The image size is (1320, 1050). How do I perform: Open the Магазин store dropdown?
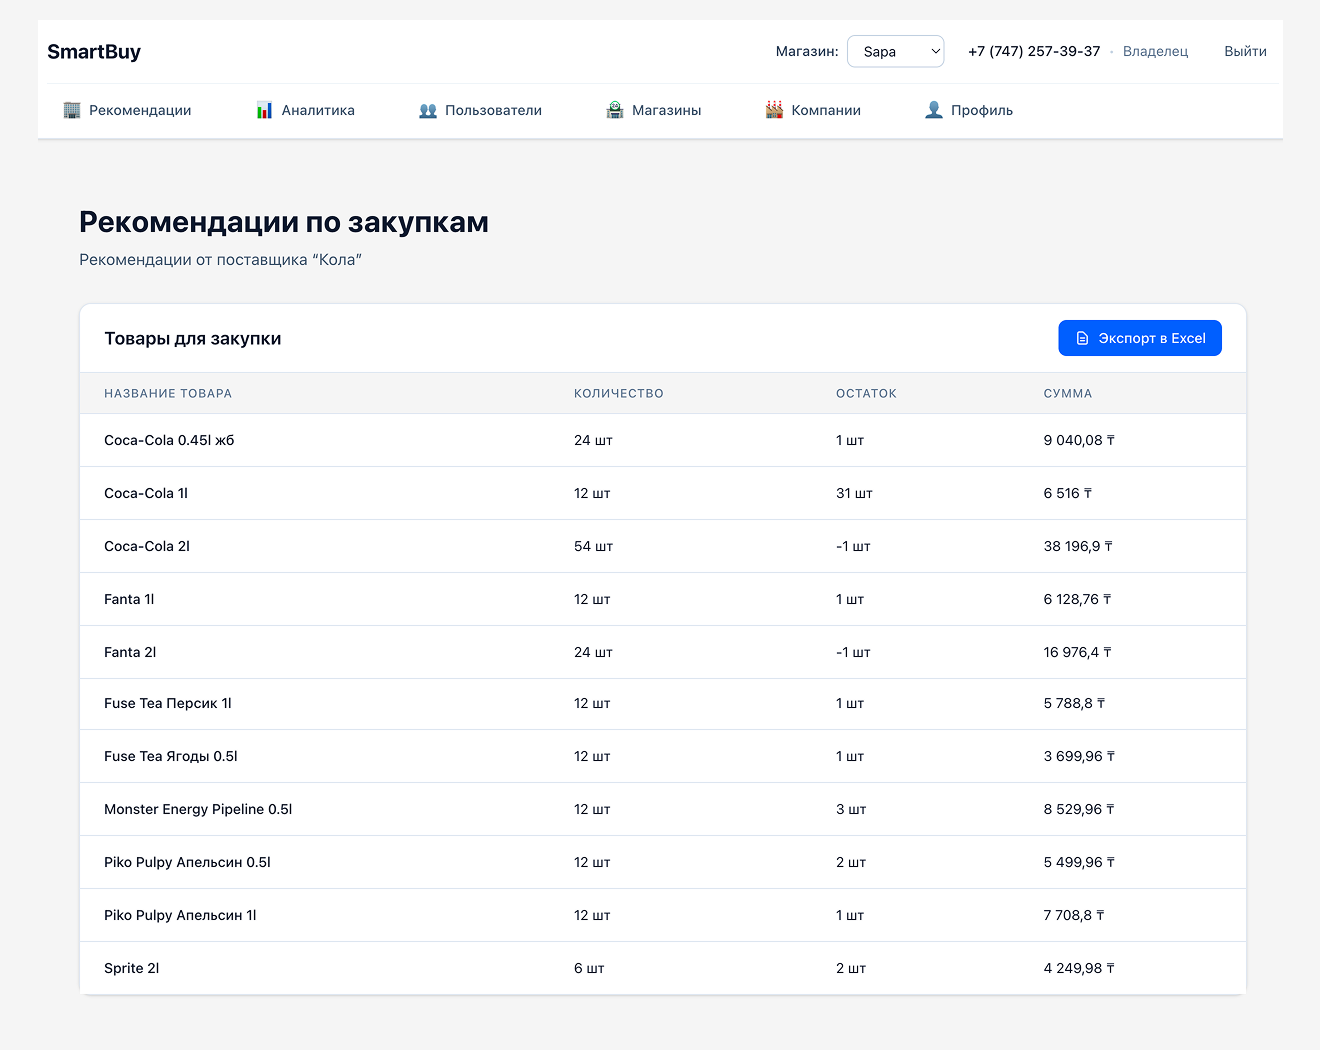click(895, 52)
